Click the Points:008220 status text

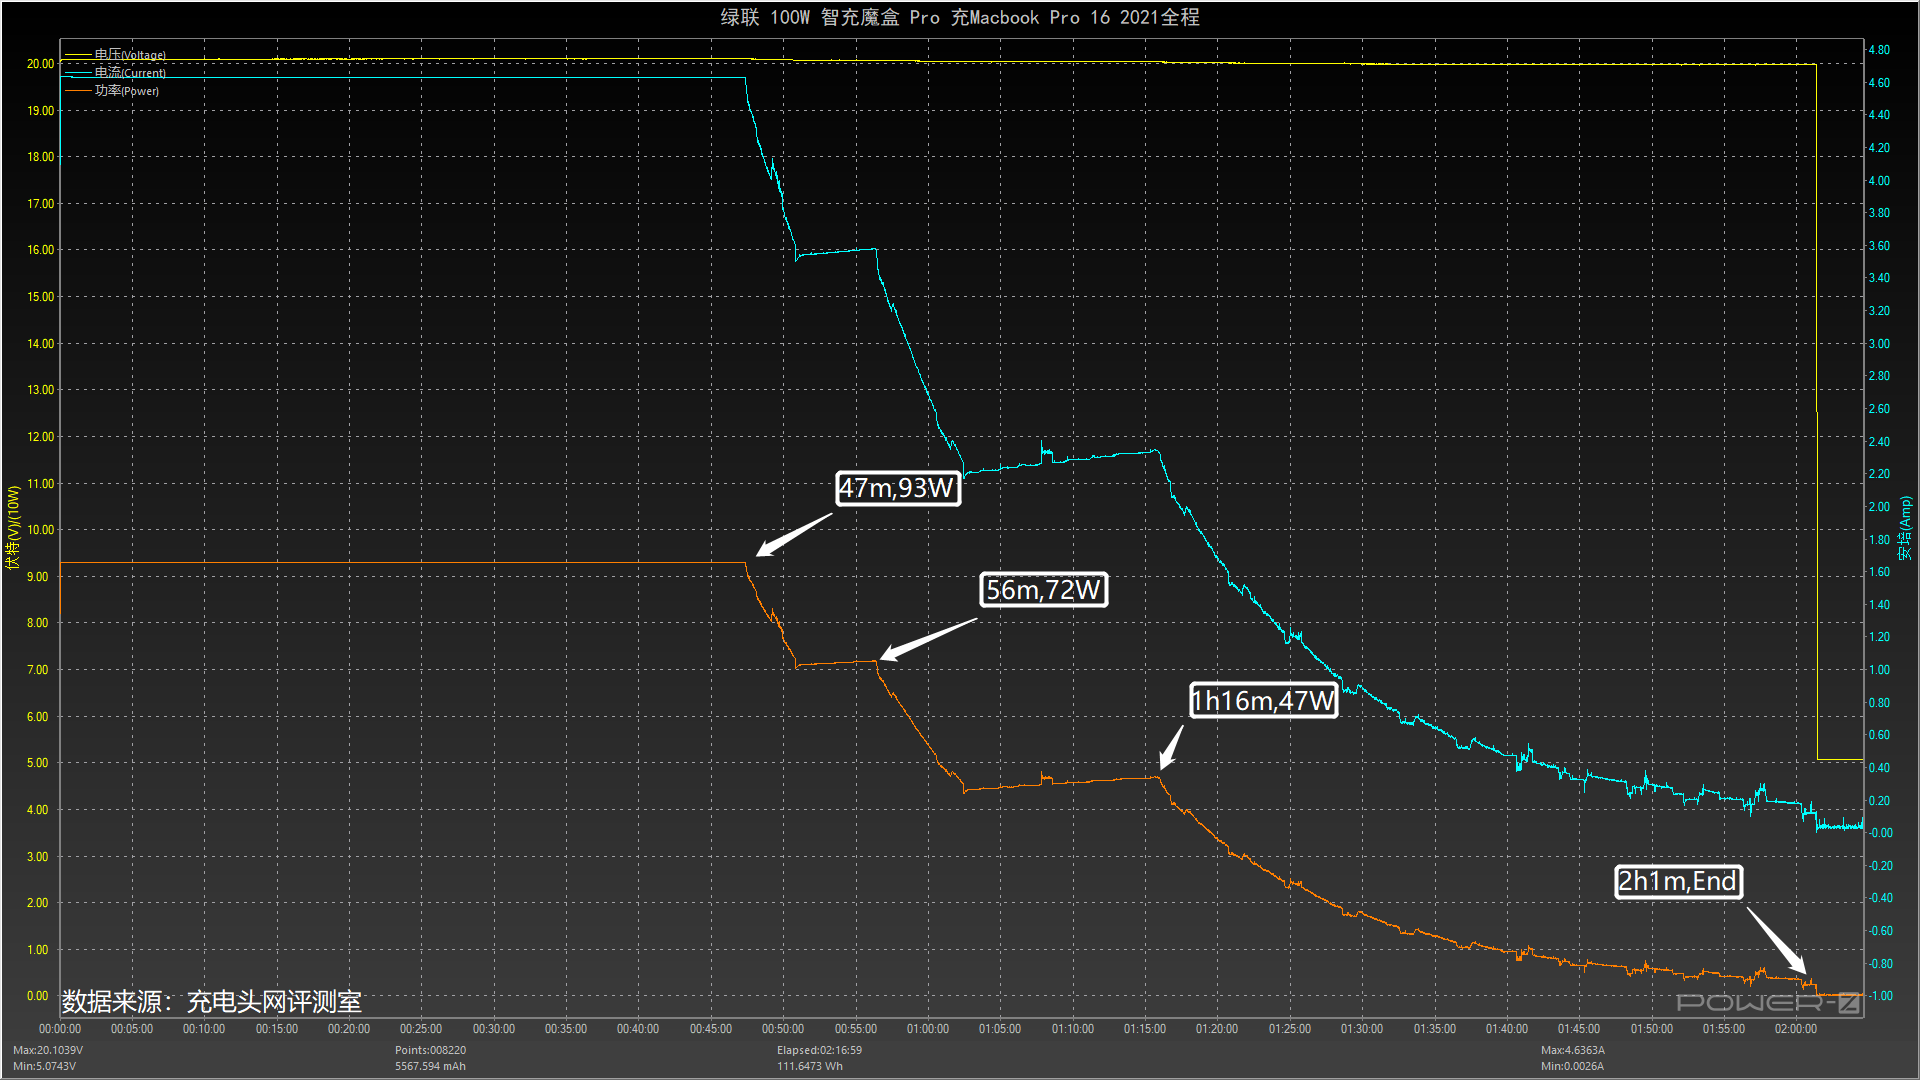430,1050
